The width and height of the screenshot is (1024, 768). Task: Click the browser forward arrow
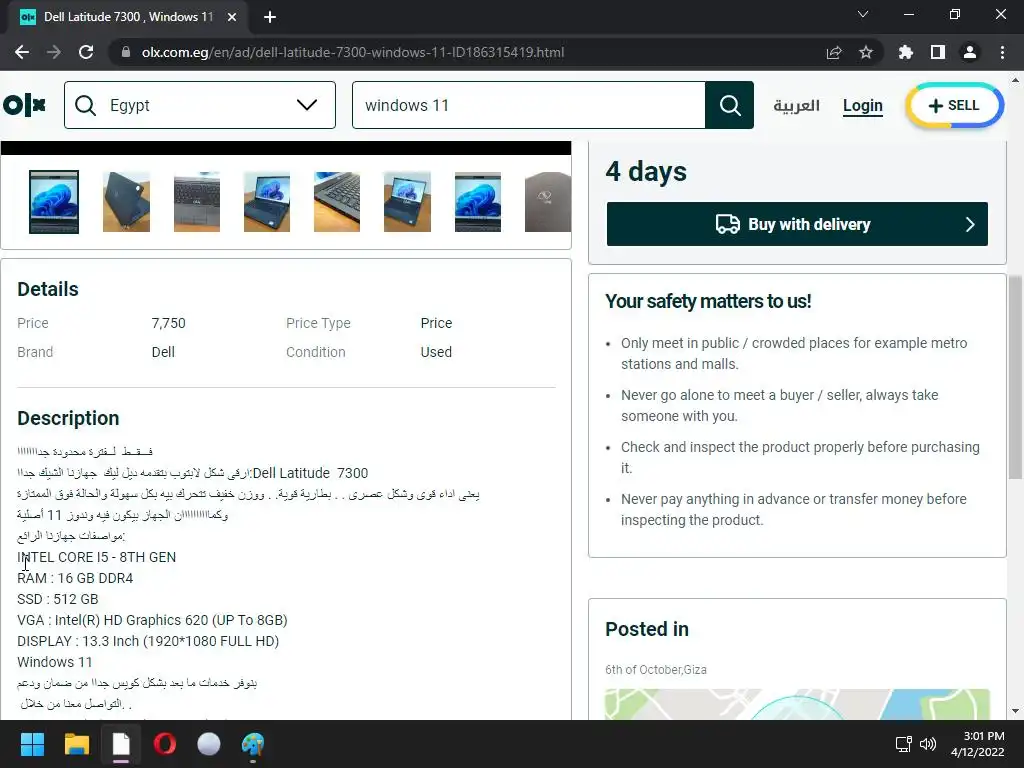click(x=54, y=52)
